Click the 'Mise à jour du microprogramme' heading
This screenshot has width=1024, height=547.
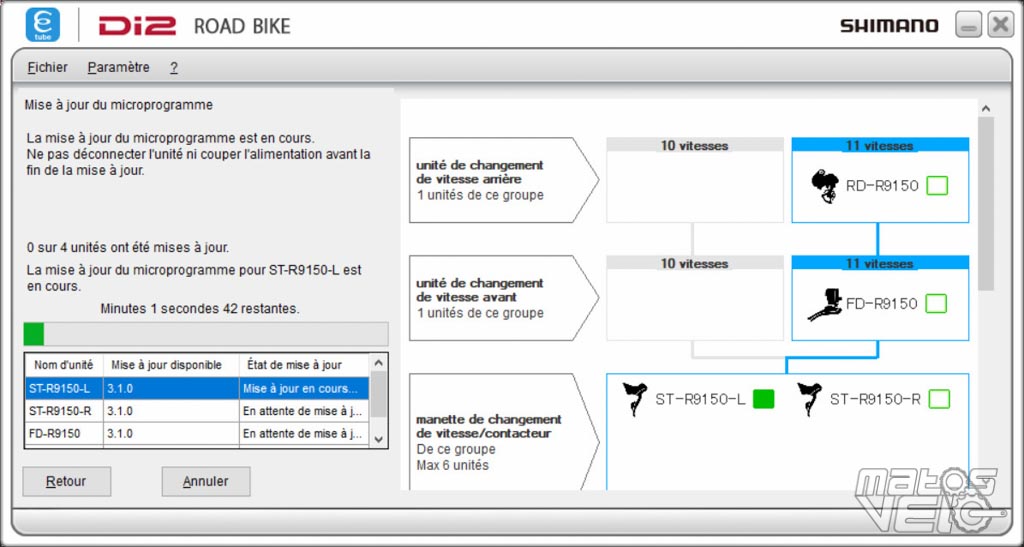pyautogui.click(x=119, y=104)
